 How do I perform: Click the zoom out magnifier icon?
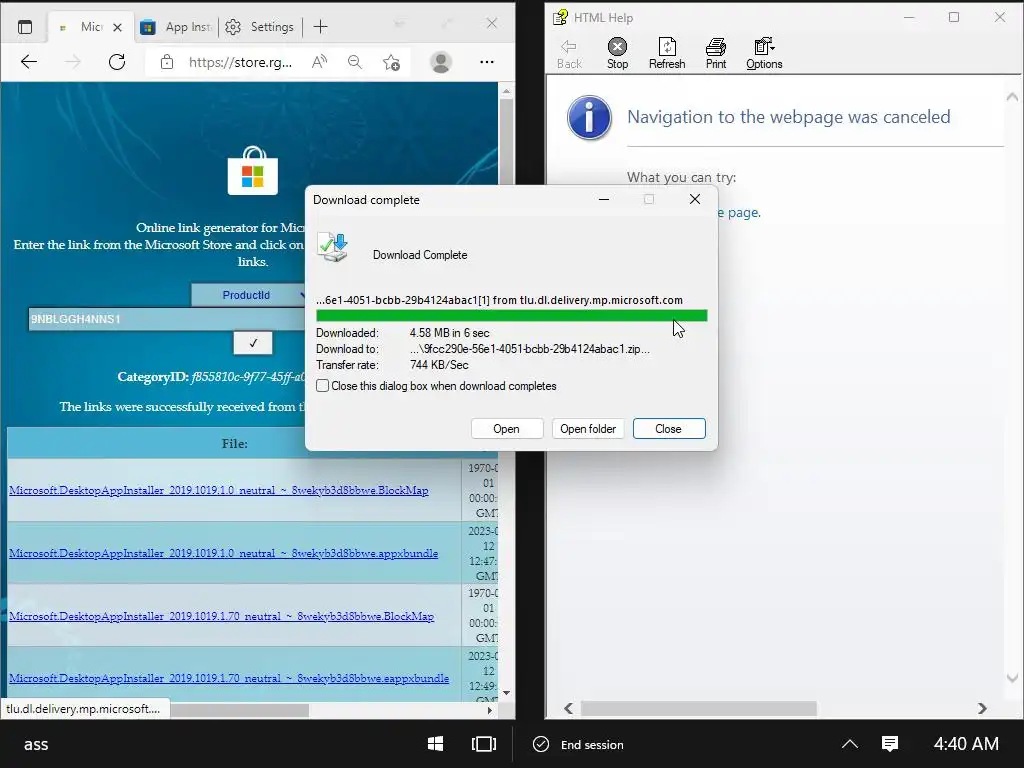[x=355, y=62]
